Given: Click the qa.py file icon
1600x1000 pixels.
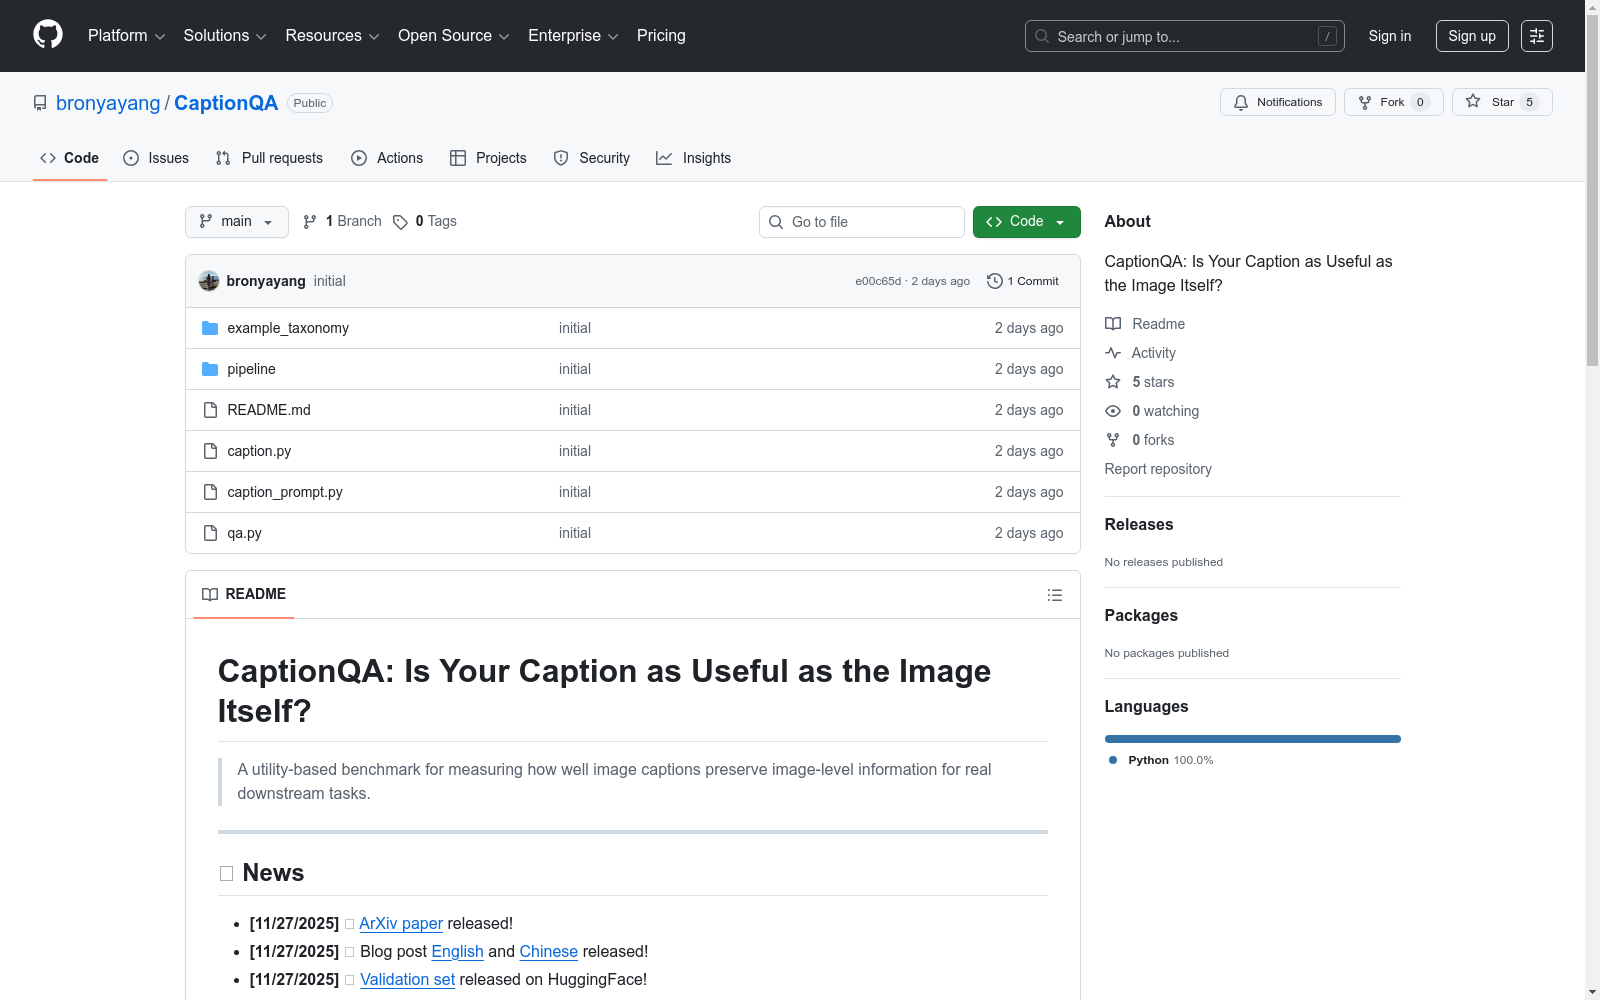Looking at the screenshot, I should click(210, 533).
